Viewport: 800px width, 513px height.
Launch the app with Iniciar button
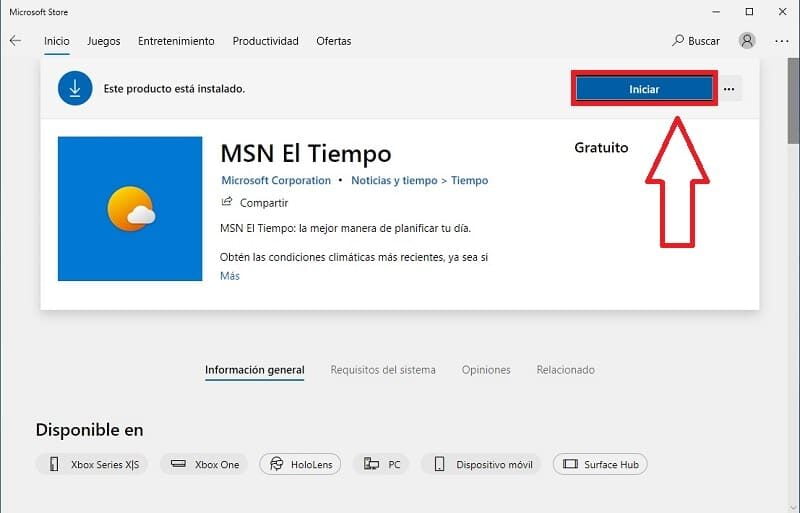644,89
